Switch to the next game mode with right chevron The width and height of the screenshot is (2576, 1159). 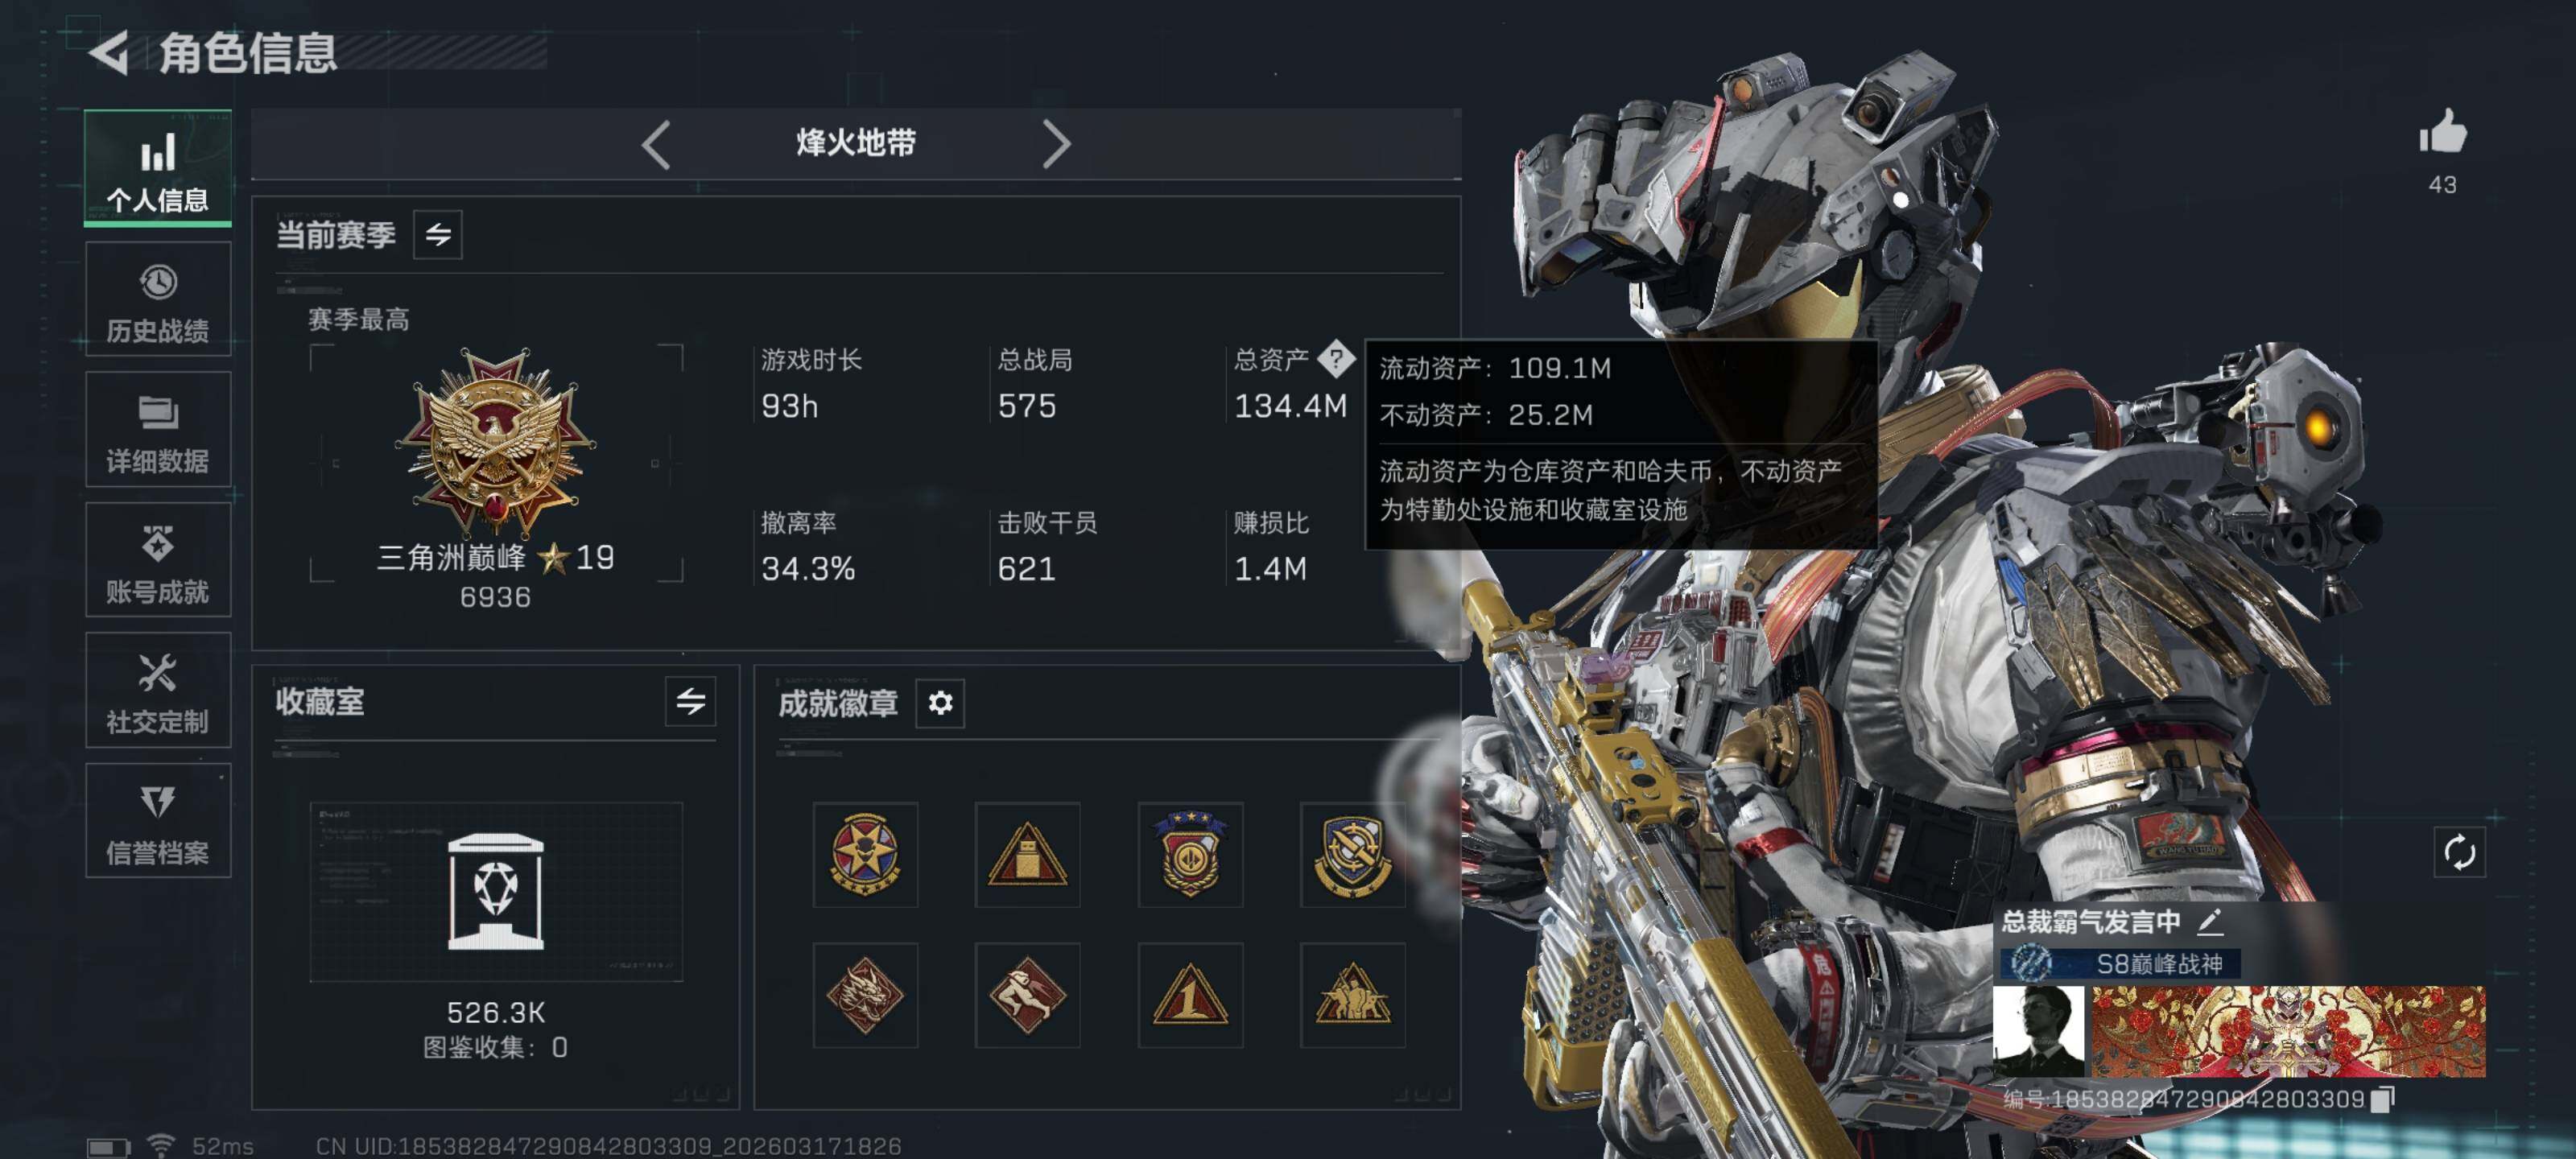click(x=1056, y=144)
